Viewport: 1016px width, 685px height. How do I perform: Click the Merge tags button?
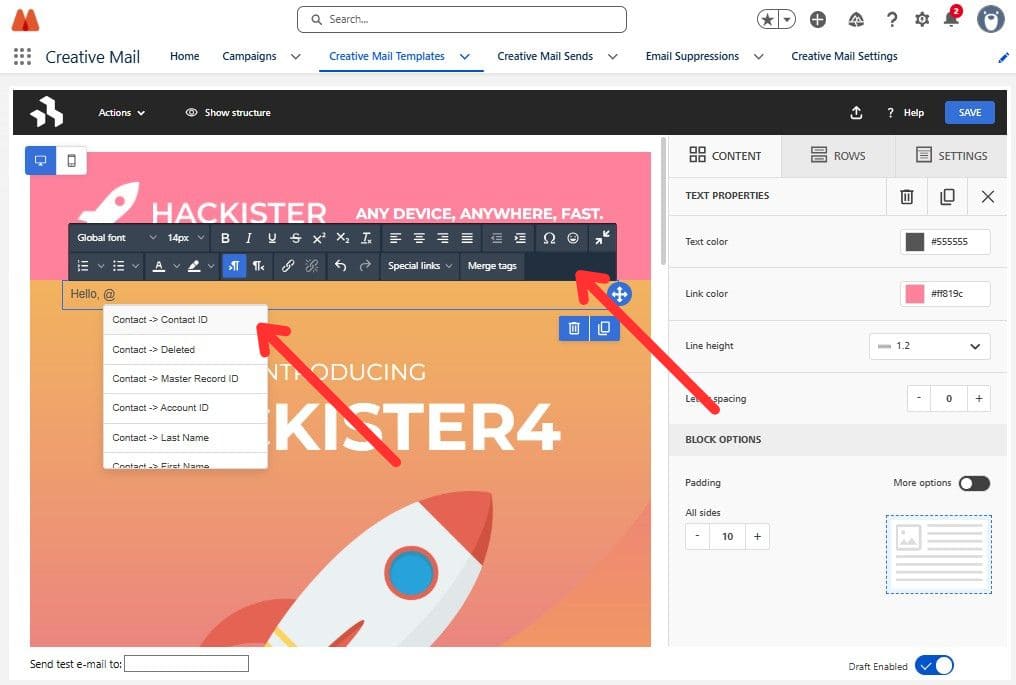[492, 266]
